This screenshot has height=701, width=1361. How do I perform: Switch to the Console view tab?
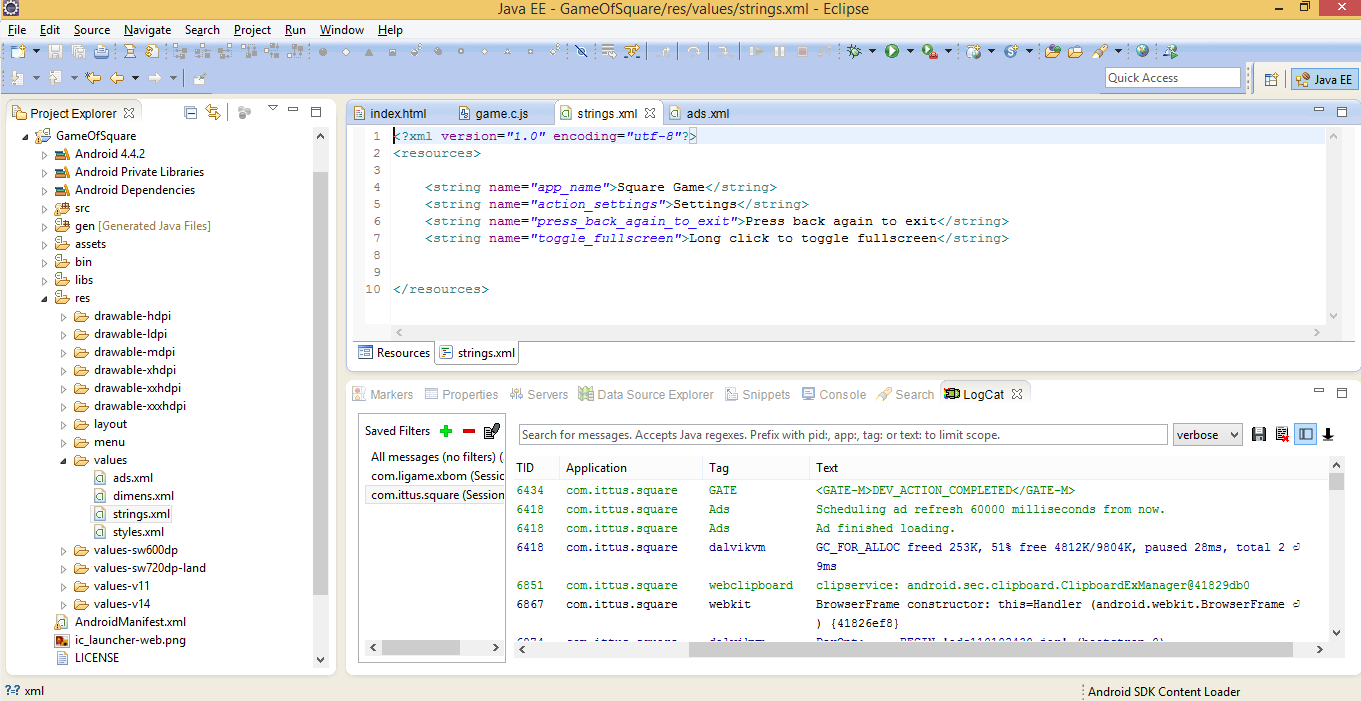(834, 394)
